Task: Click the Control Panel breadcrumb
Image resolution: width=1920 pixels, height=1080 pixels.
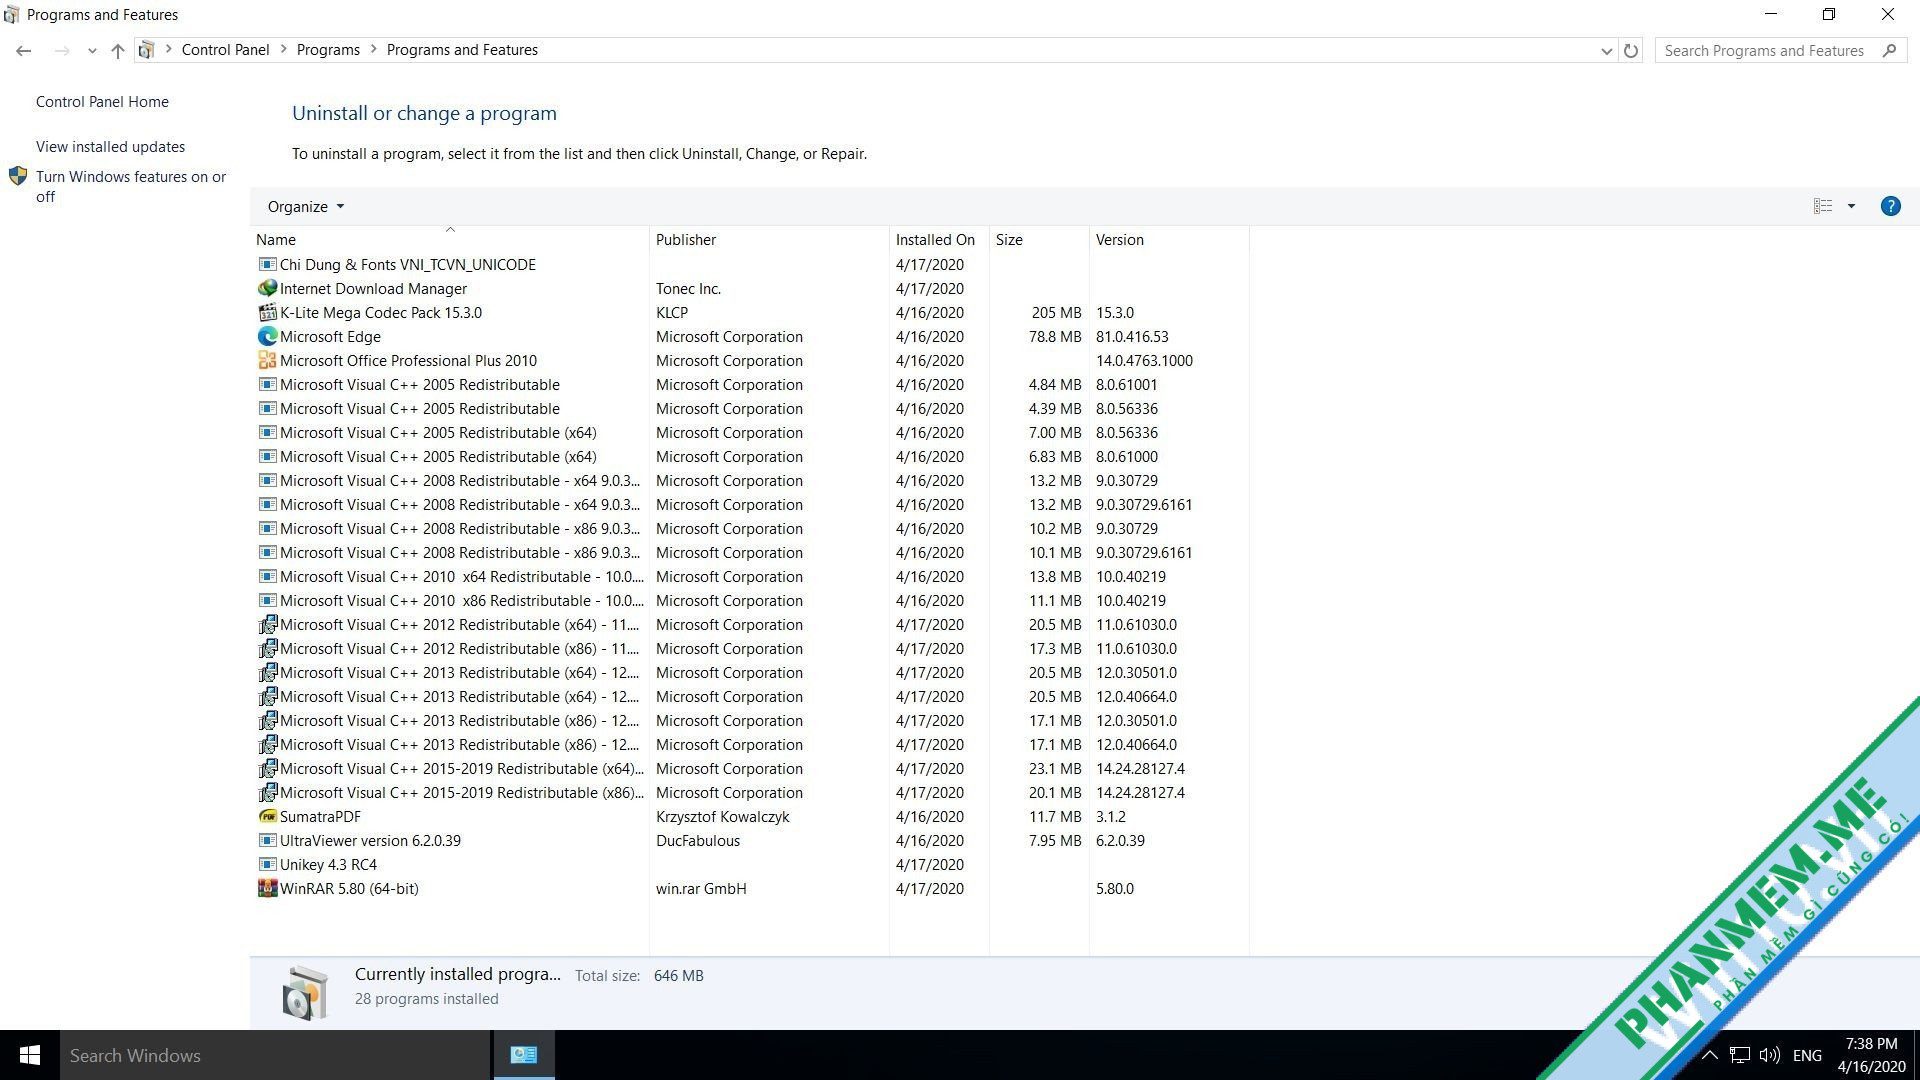Action: coord(225,50)
